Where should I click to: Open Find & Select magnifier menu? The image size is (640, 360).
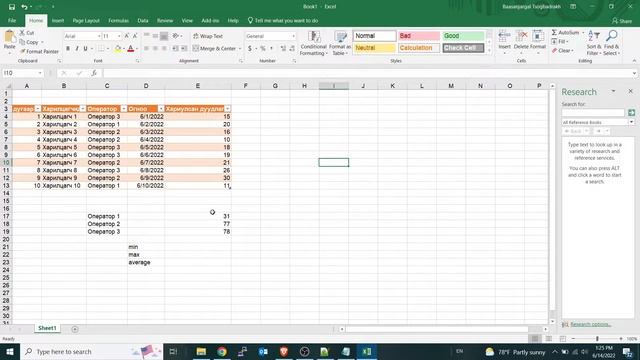611,43
